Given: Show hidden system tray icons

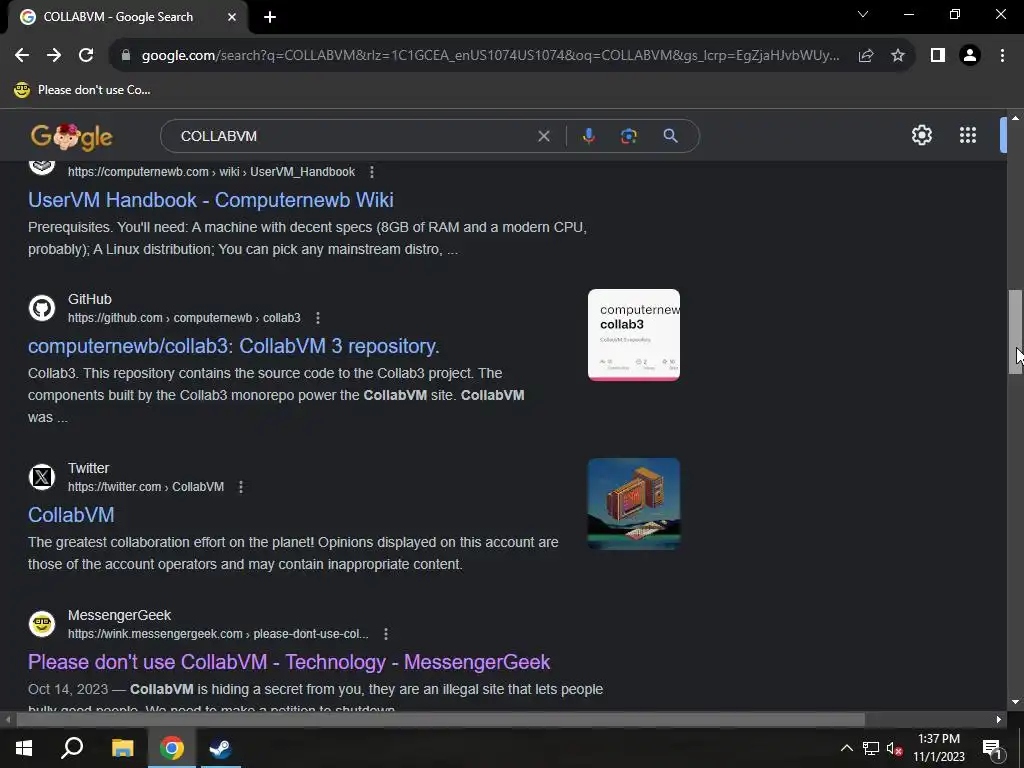Looking at the screenshot, I should point(846,748).
